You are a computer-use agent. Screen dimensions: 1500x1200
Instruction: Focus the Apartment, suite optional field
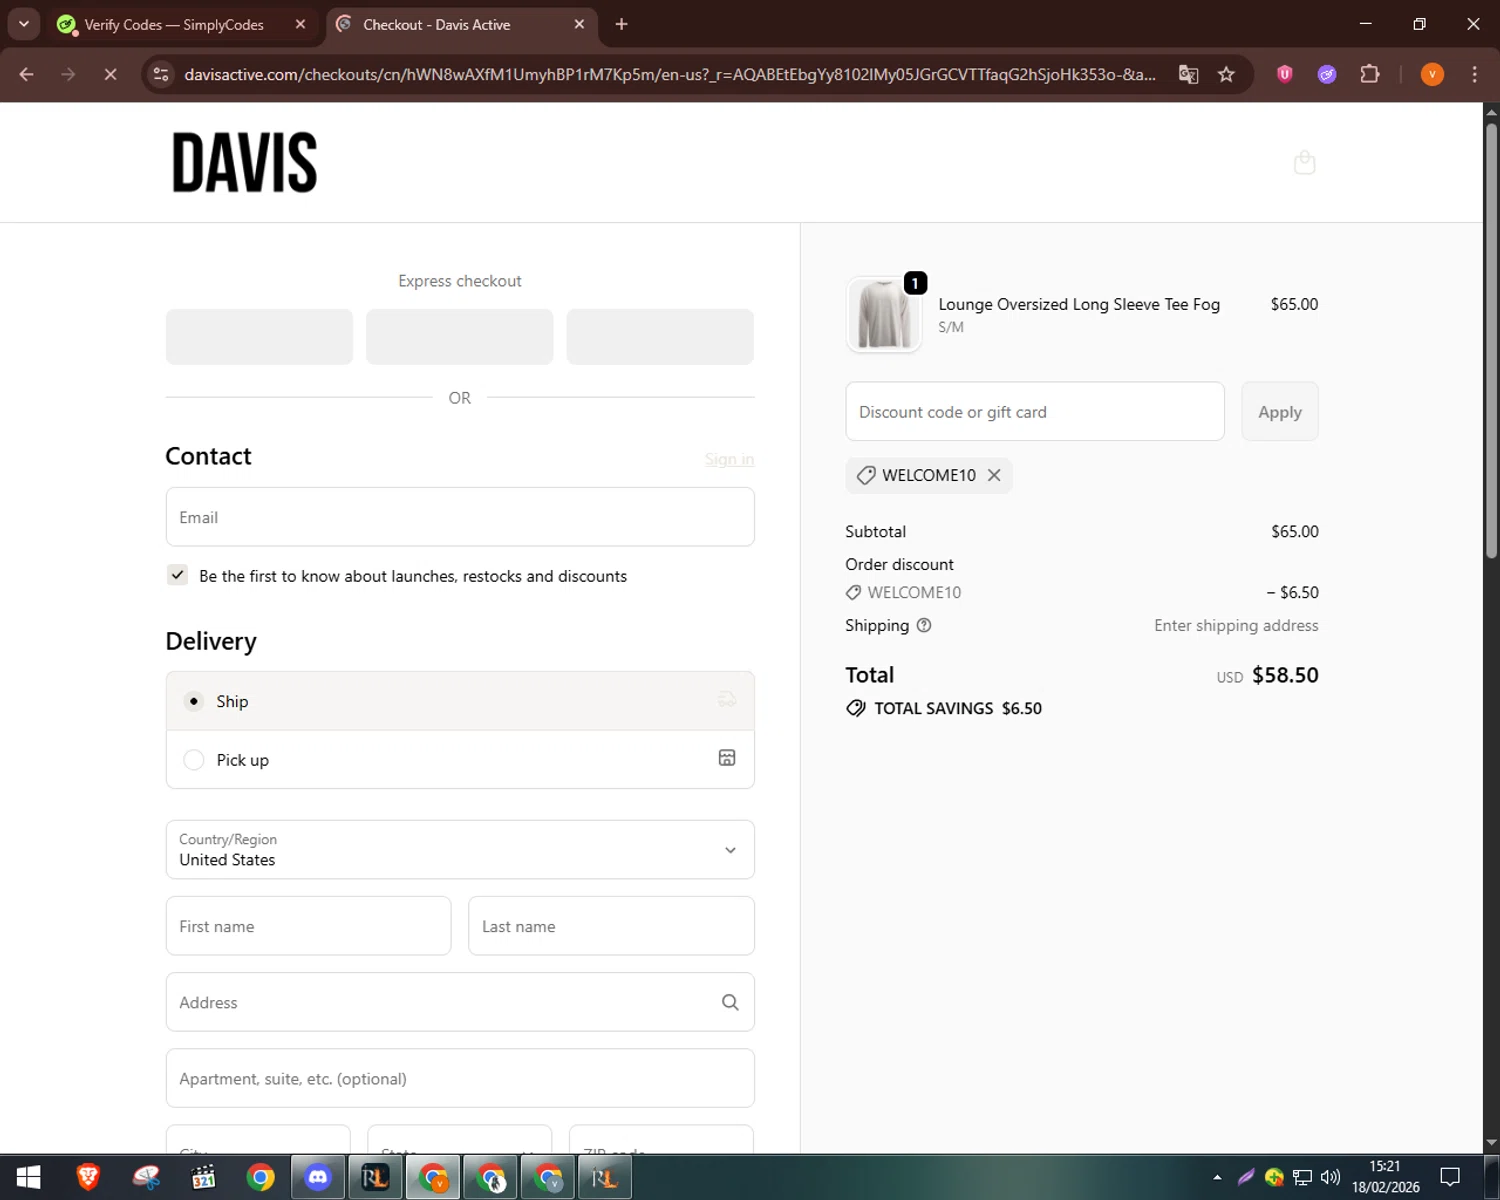pos(460,1078)
